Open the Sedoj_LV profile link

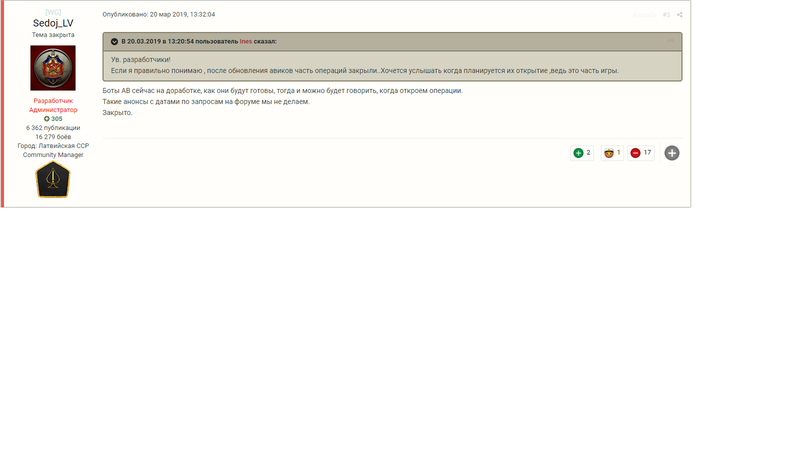53,23
